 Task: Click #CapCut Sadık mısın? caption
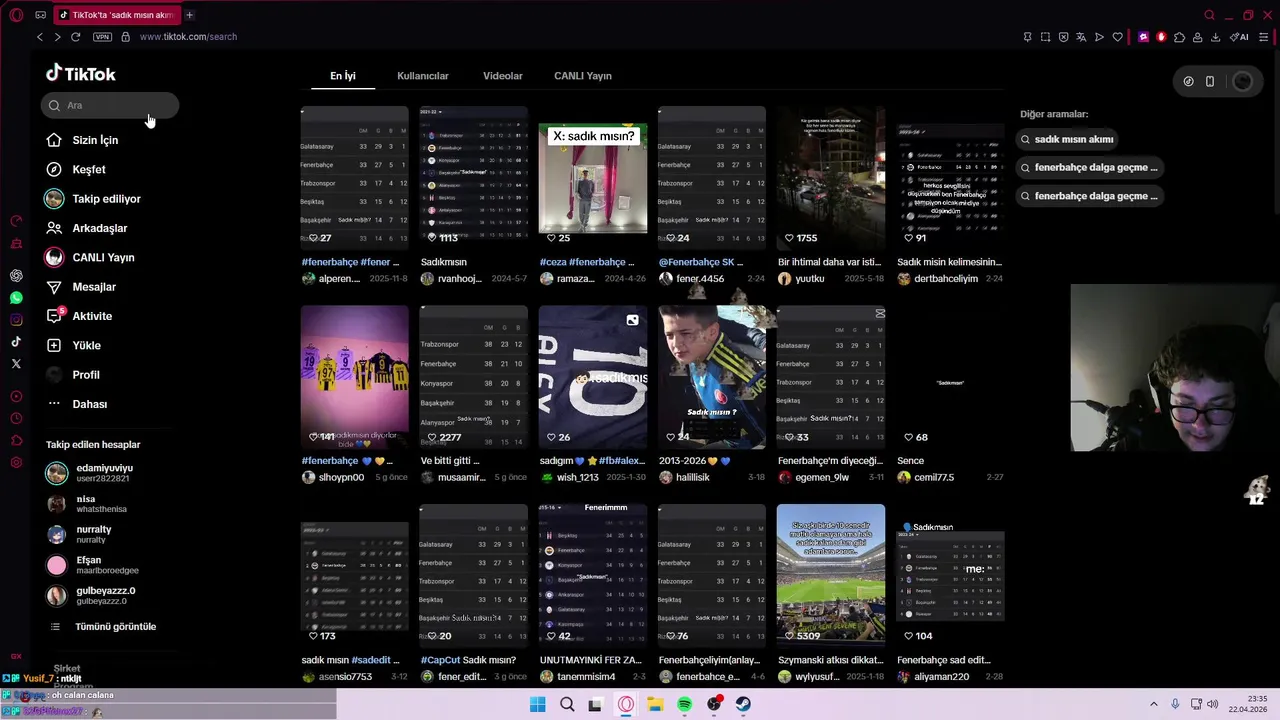(469, 661)
